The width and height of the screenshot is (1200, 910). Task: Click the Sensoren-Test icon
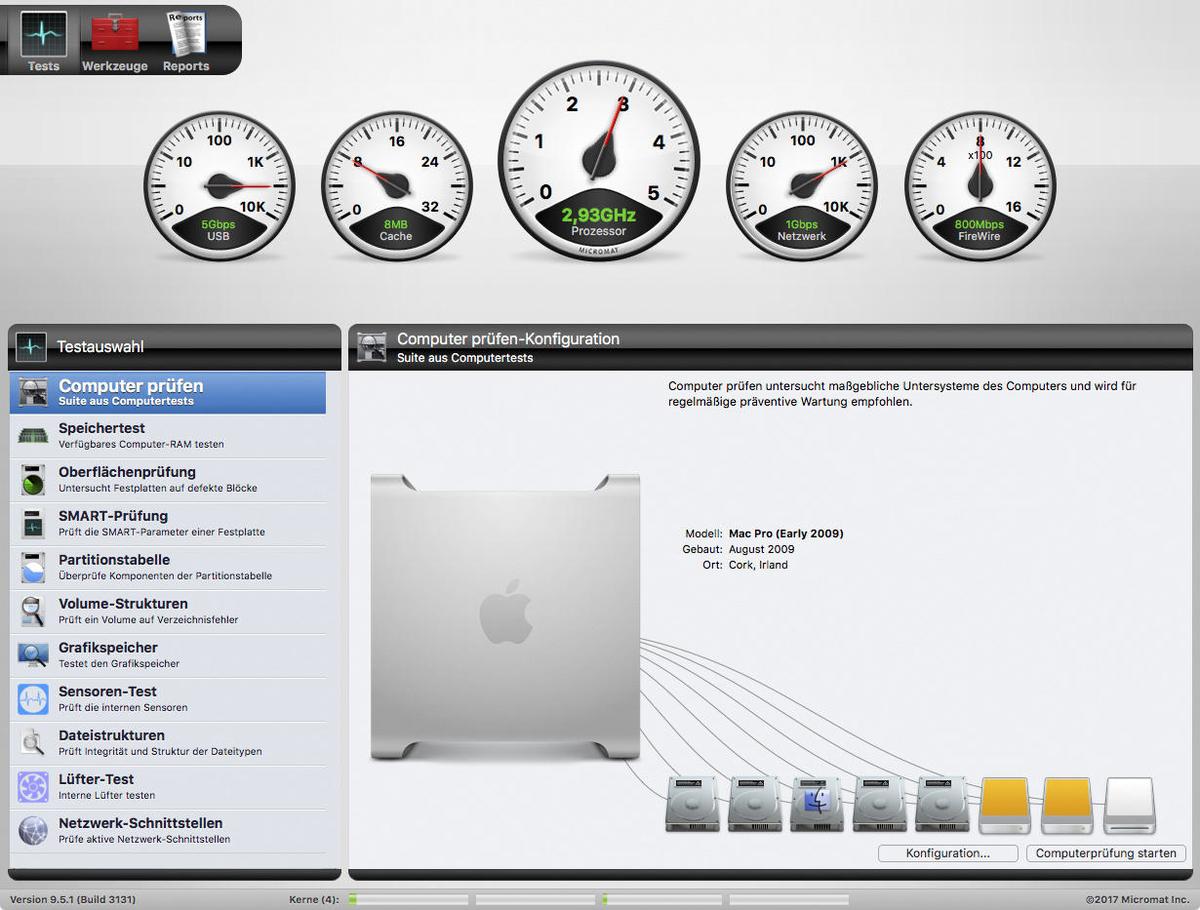point(33,699)
